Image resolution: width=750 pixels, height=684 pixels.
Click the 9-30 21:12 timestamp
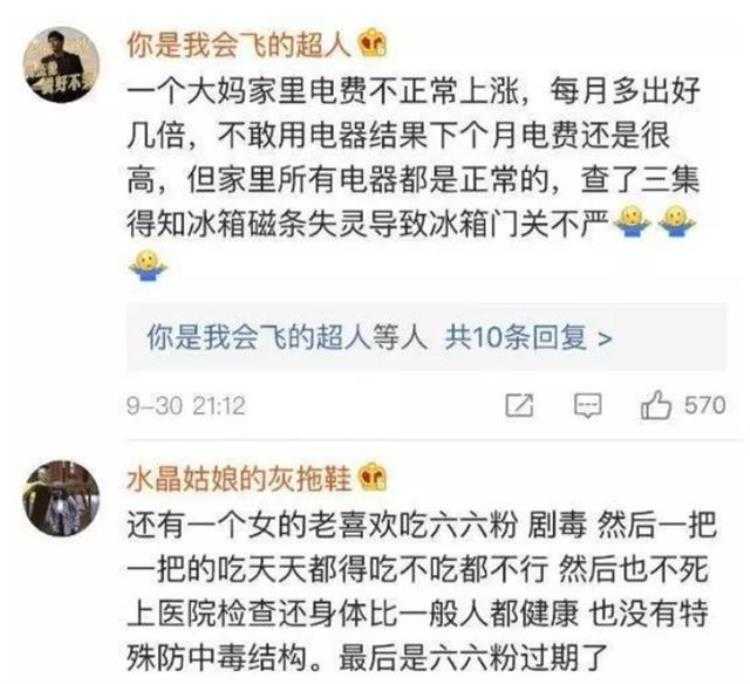coord(186,406)
